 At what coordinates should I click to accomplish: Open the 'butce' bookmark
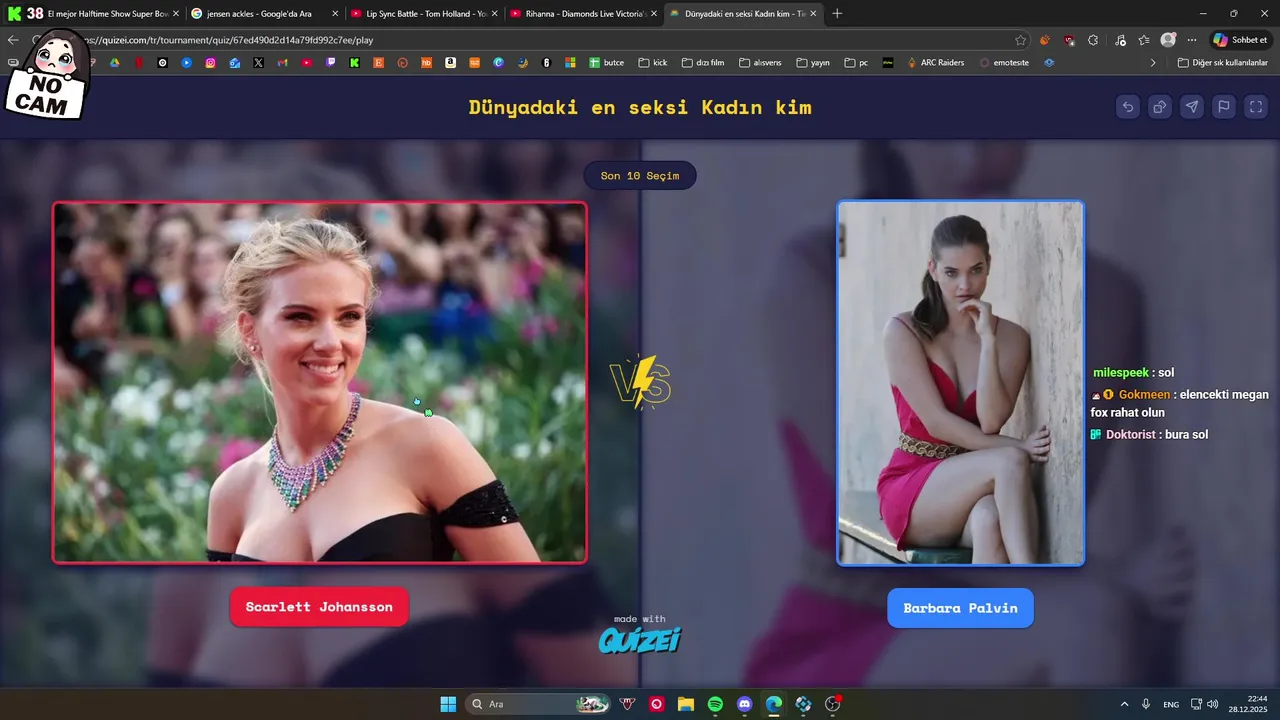(606, 62)
